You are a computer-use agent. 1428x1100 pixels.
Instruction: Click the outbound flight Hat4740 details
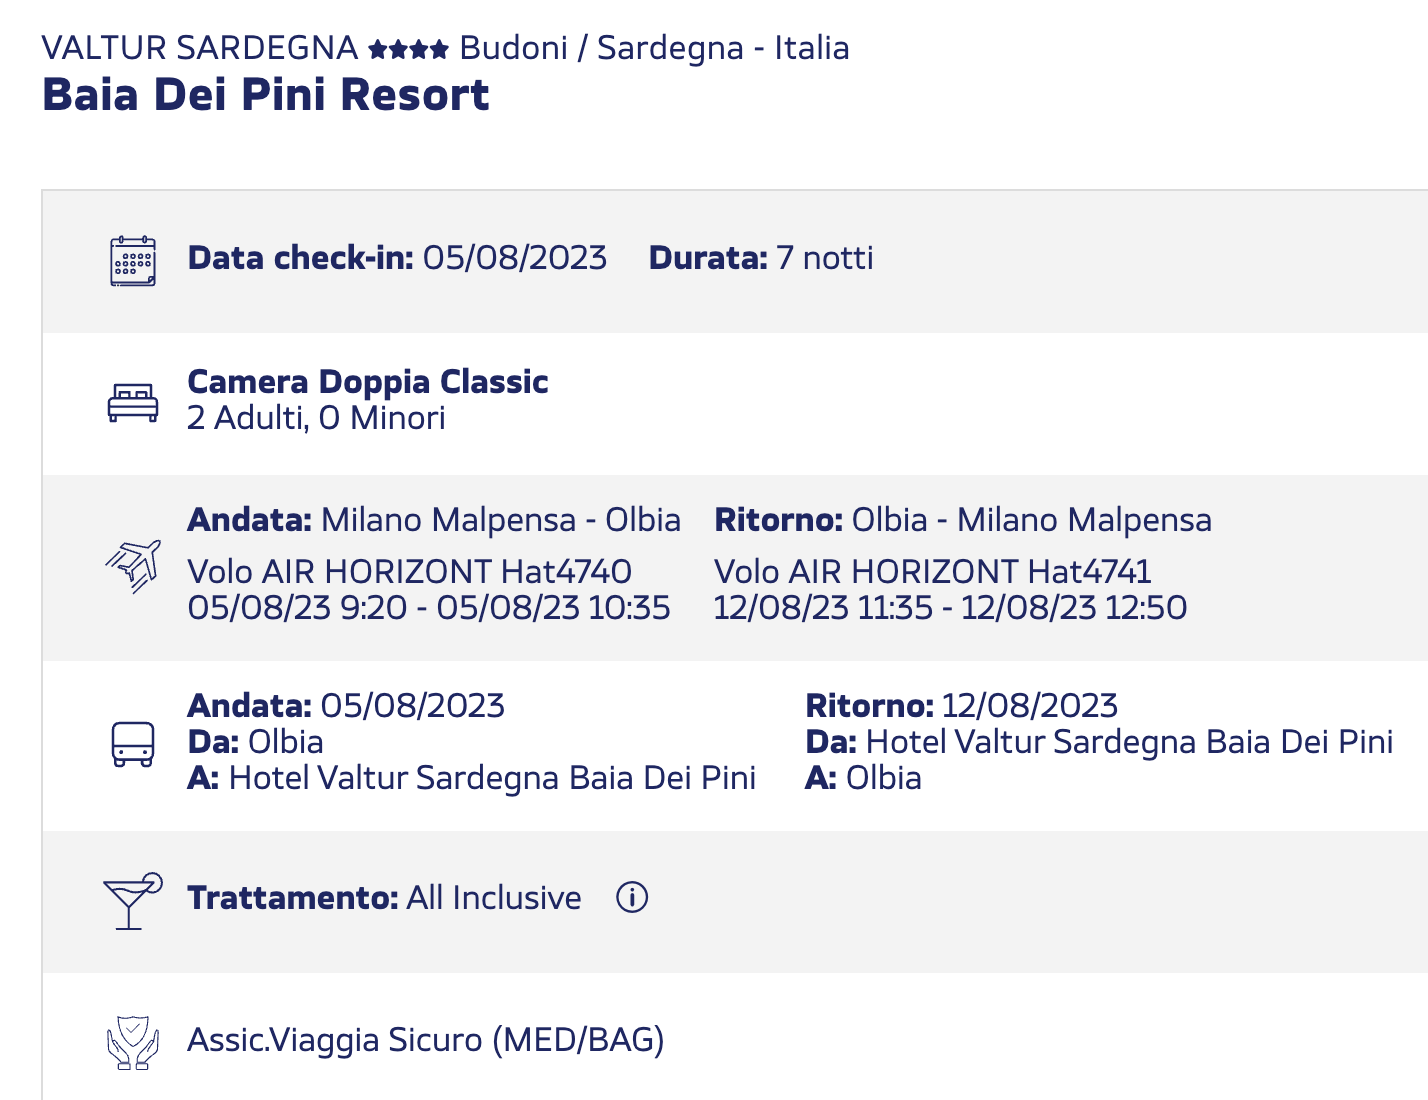tap(429, 590)
